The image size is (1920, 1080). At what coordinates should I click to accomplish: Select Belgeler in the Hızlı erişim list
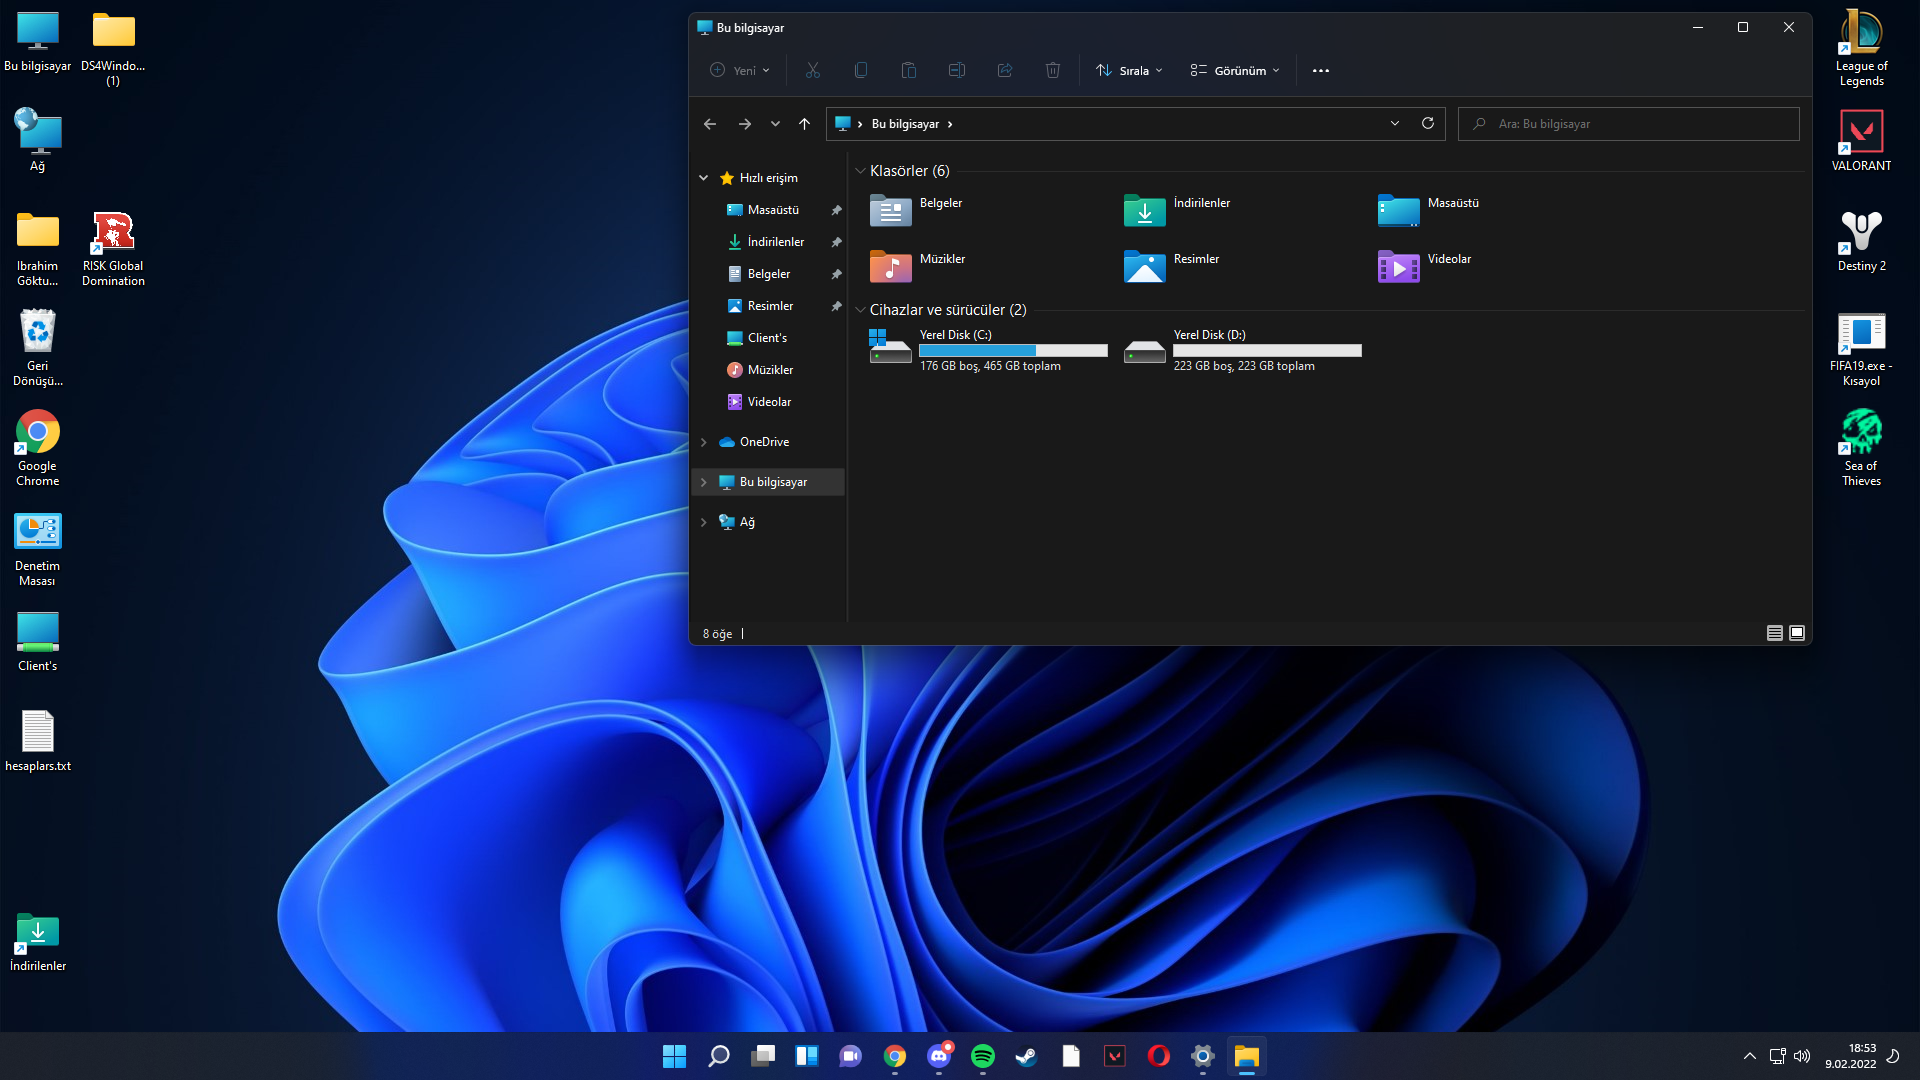click(768, 274)
